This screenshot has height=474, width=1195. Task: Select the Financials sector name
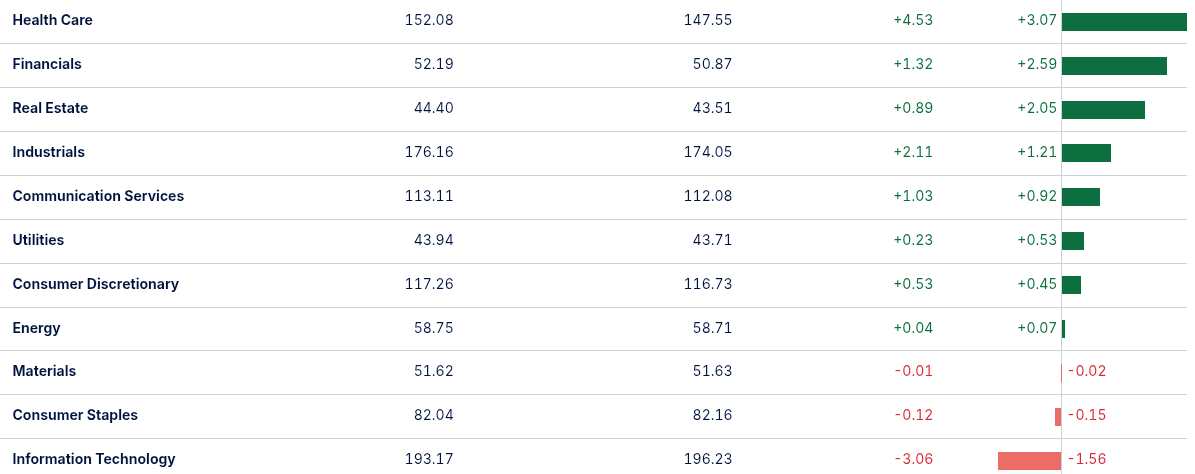pos(46,64)
